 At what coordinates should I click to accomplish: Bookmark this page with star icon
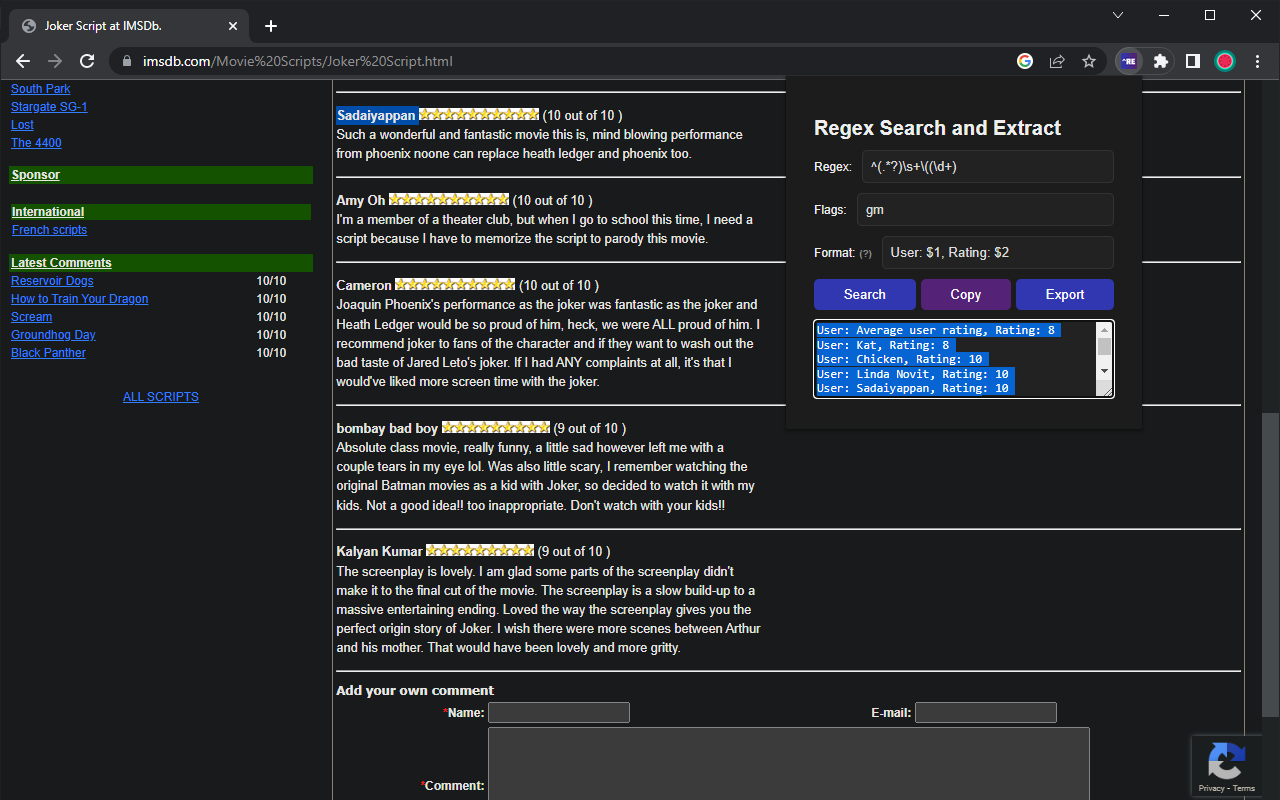point(1089,61)
